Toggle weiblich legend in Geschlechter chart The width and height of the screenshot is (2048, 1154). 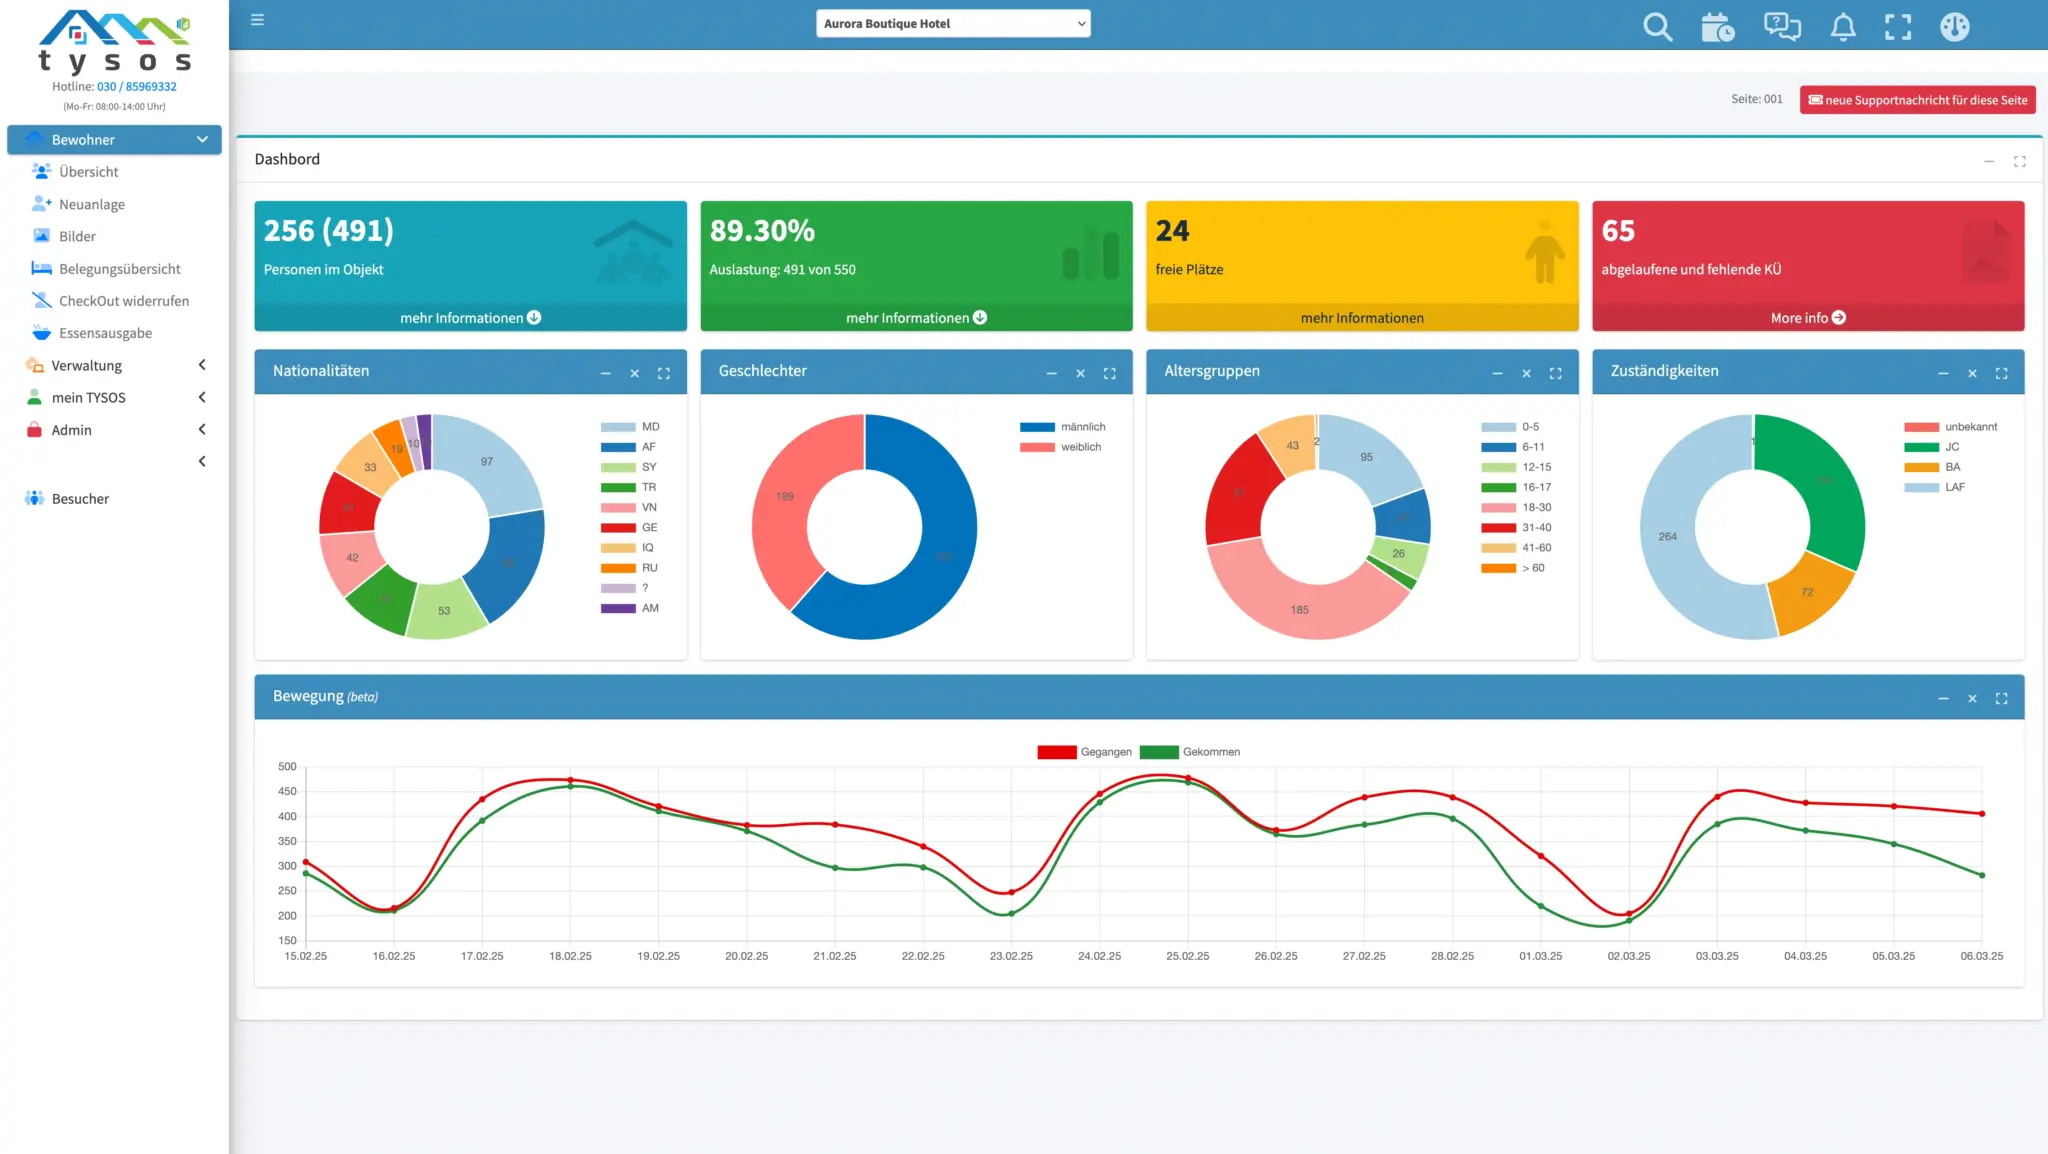pos(1060,447)
